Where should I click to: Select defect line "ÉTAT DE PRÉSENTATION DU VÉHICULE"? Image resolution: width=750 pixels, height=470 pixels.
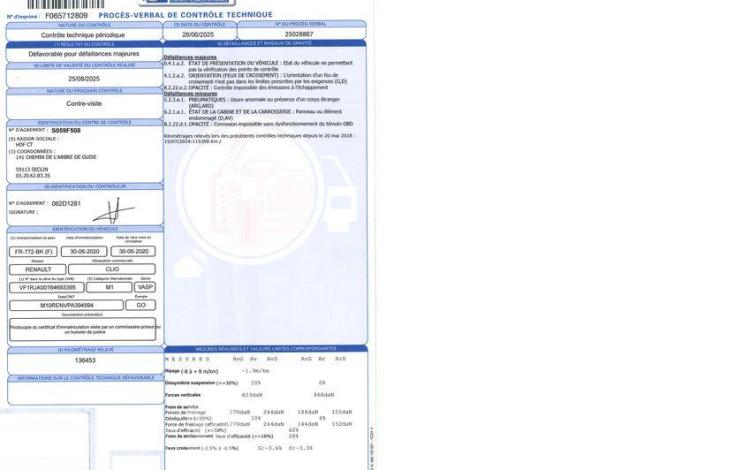tap(258, 66)
